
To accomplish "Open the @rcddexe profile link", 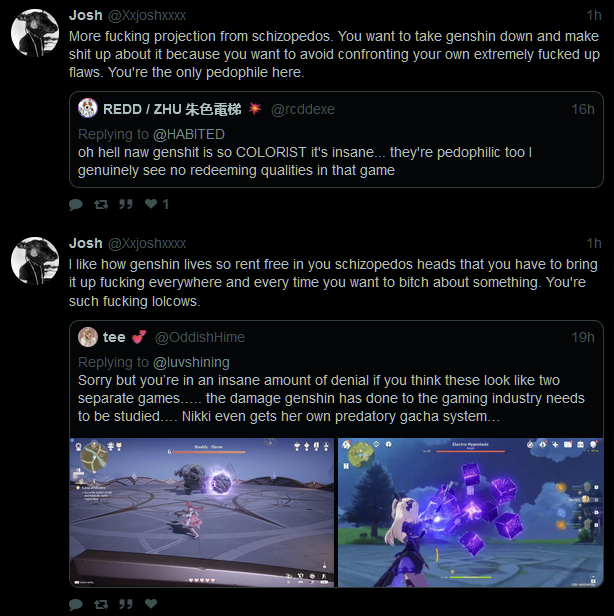I will [x=302, y=109].
